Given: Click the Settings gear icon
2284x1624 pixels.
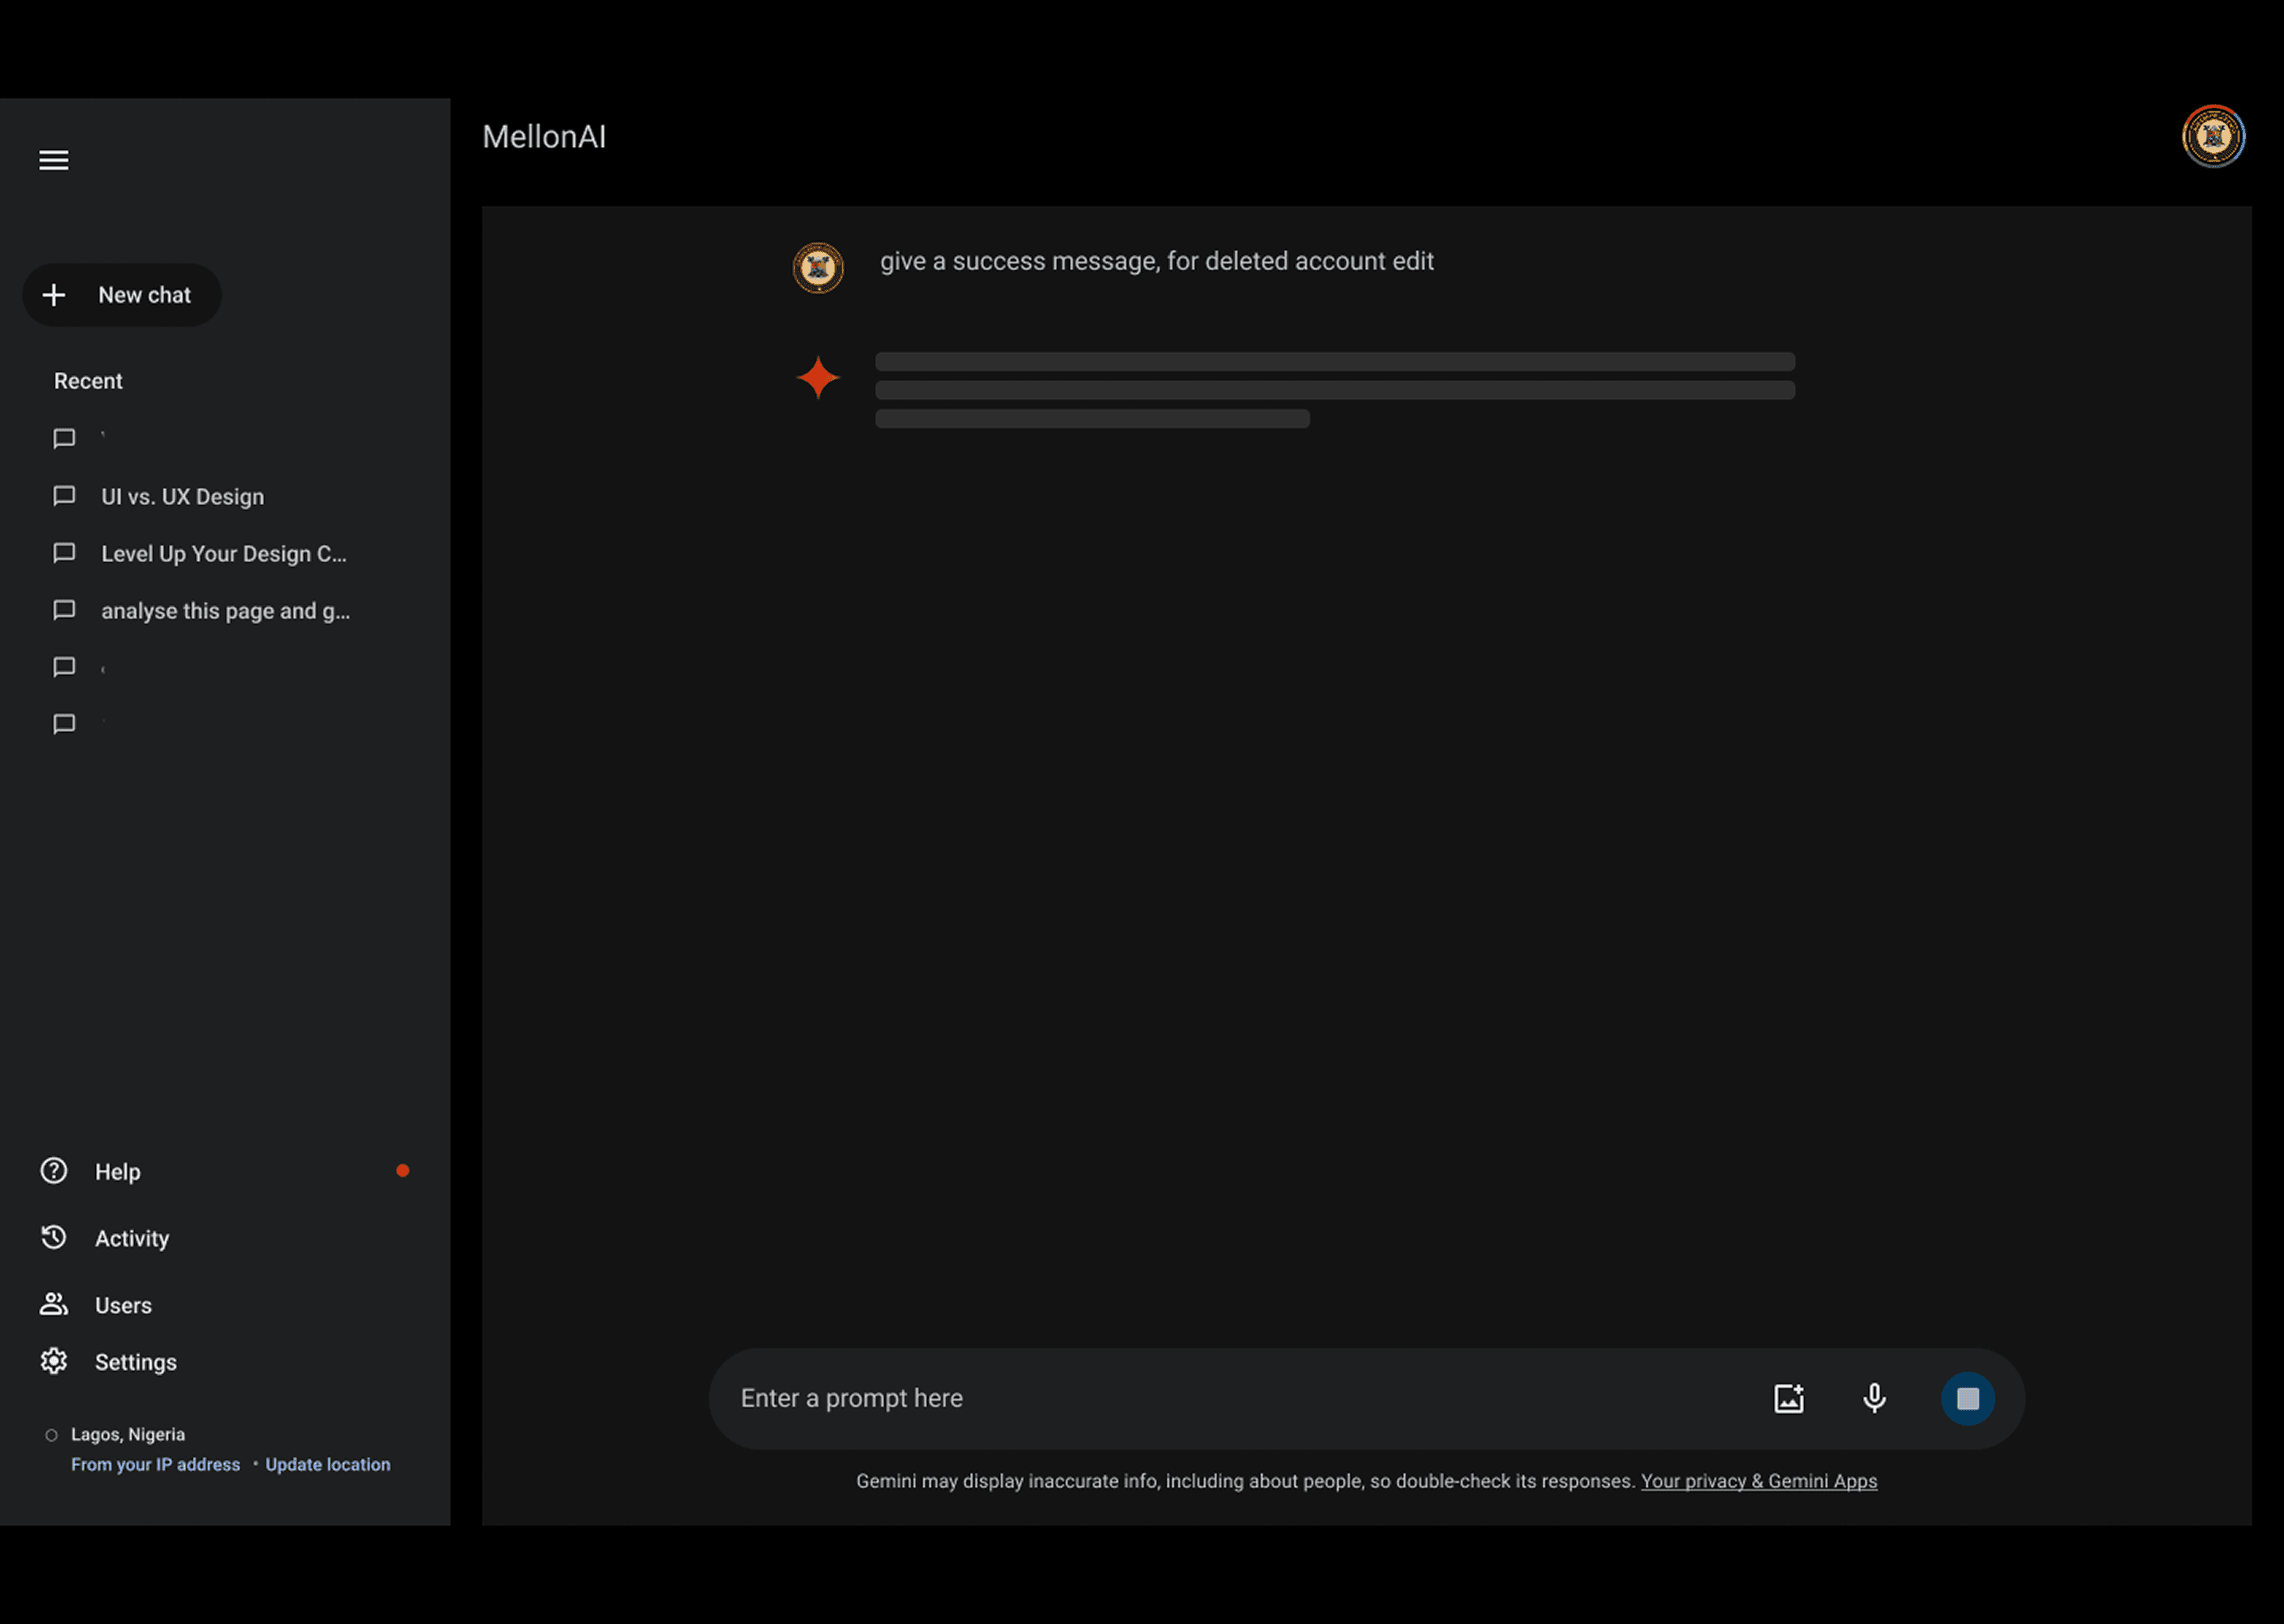Looking at the screenshot, I should point(52,1361).
